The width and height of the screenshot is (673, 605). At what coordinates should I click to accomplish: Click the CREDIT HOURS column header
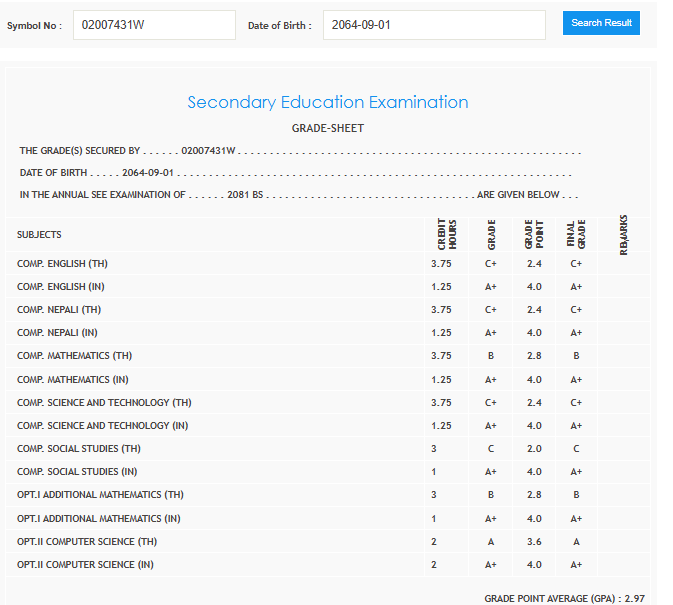[446, 235]
